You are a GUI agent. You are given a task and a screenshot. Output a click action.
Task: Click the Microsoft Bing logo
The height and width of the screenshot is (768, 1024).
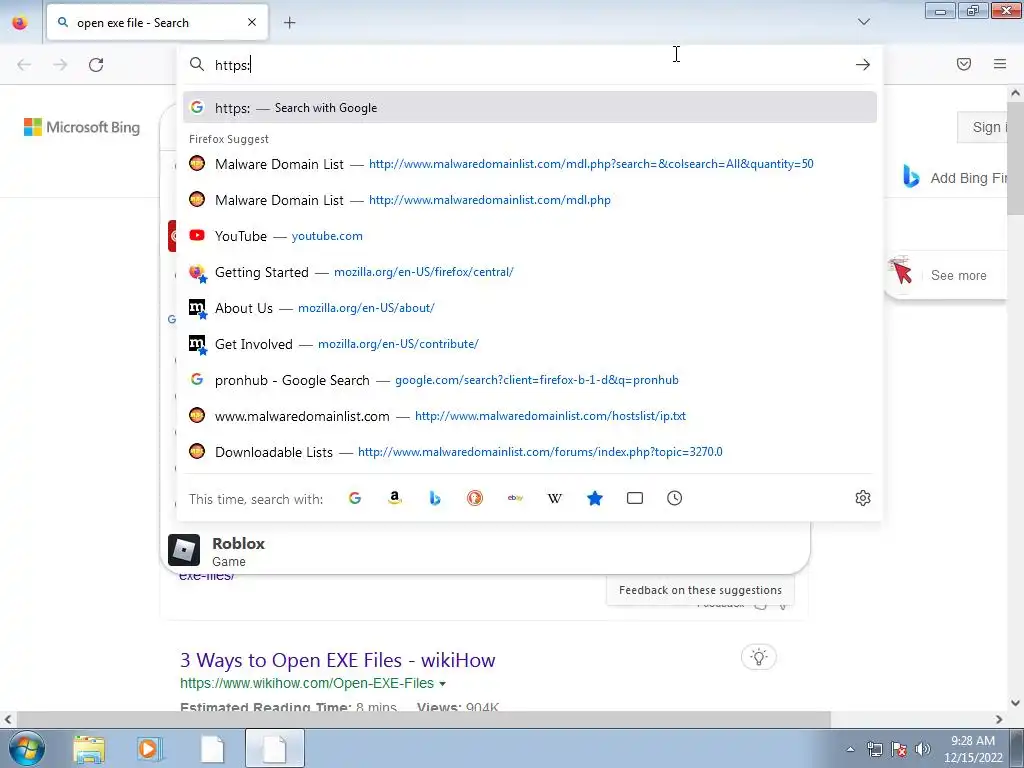[82, 127]
